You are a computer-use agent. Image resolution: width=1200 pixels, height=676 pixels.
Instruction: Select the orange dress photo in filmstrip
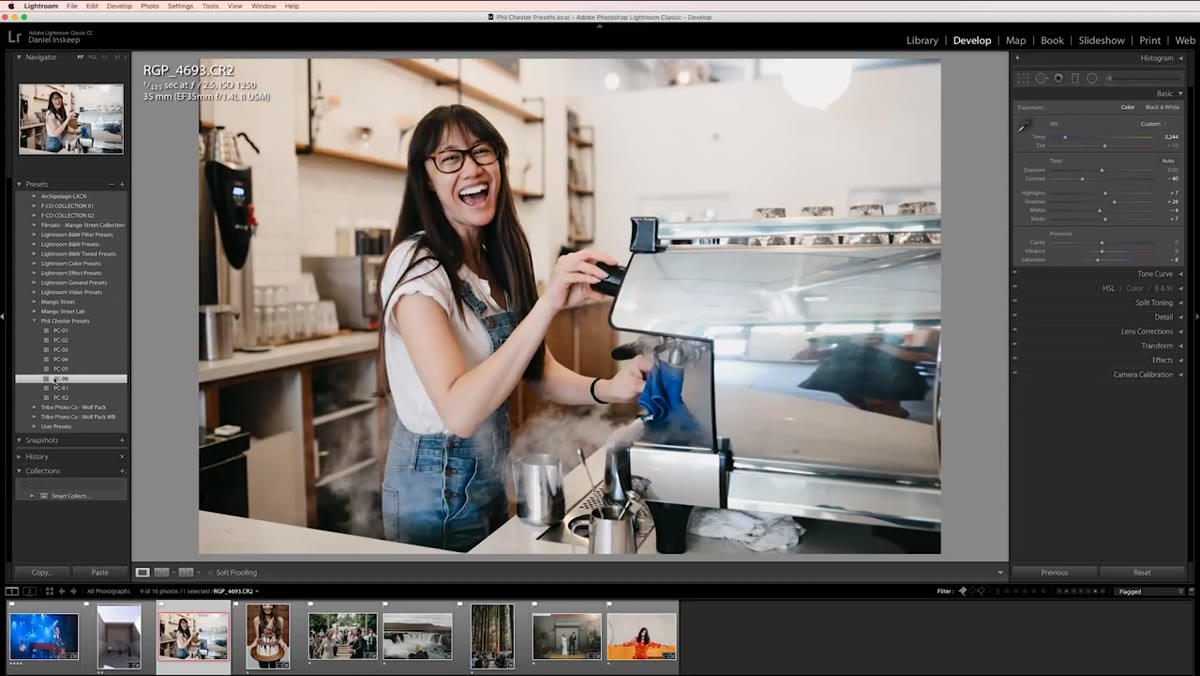[x=642, y=636]
